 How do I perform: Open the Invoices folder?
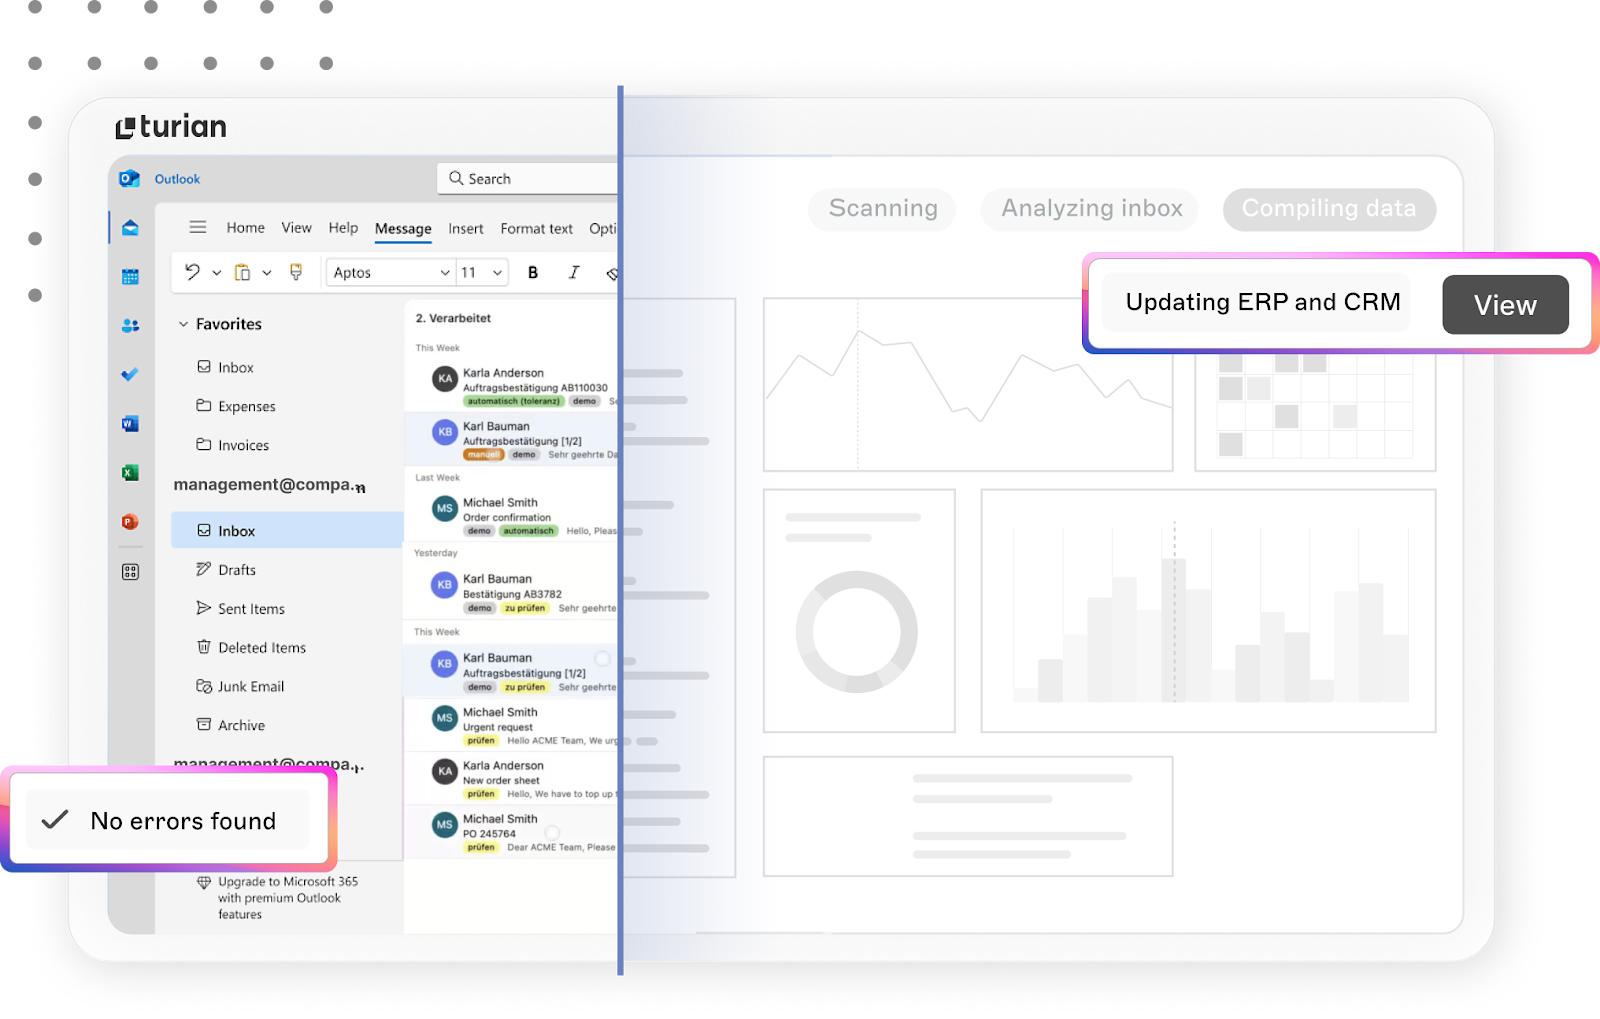point(233,445)
